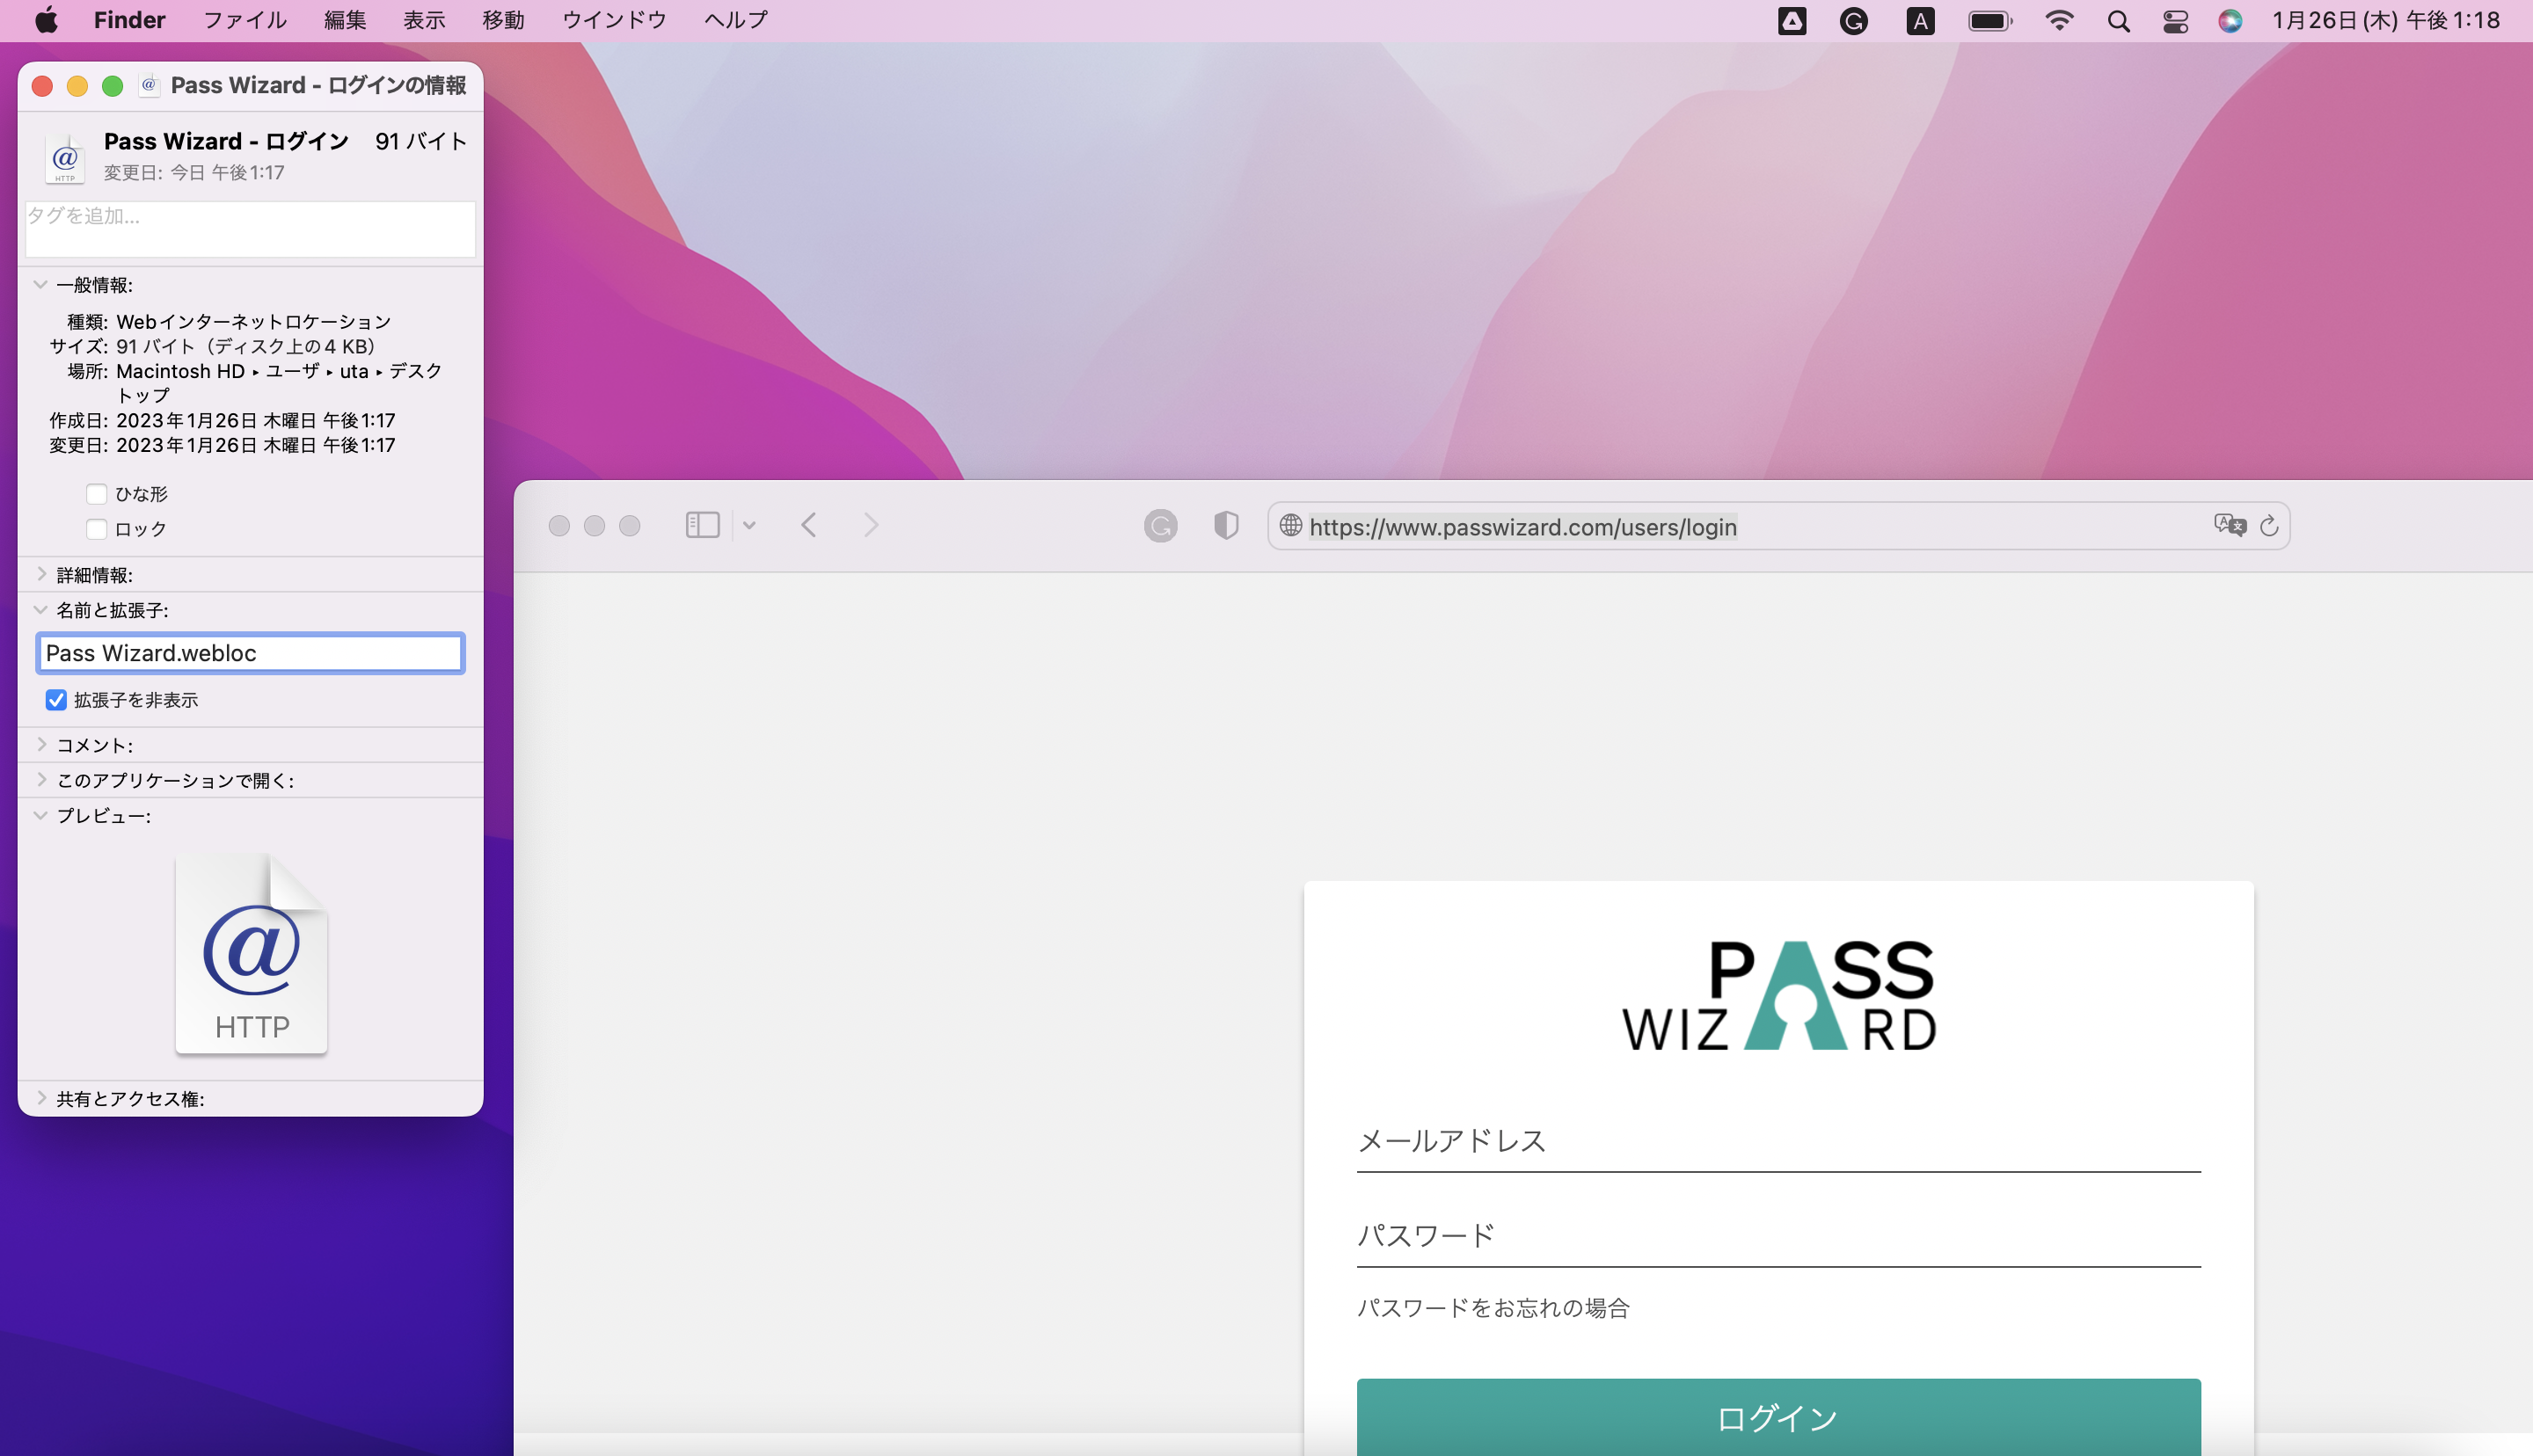Open the Finder menu

tap(129, 20)
